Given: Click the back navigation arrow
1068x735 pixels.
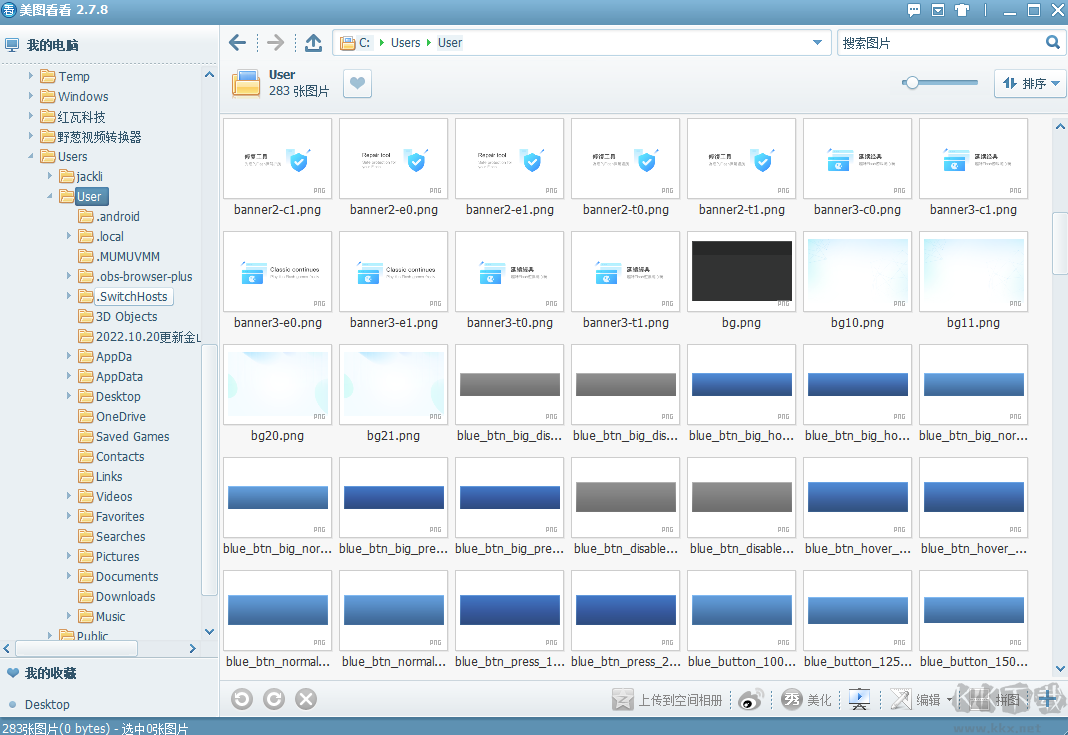Looking at the screenshot, I should [x=237, y=43].
